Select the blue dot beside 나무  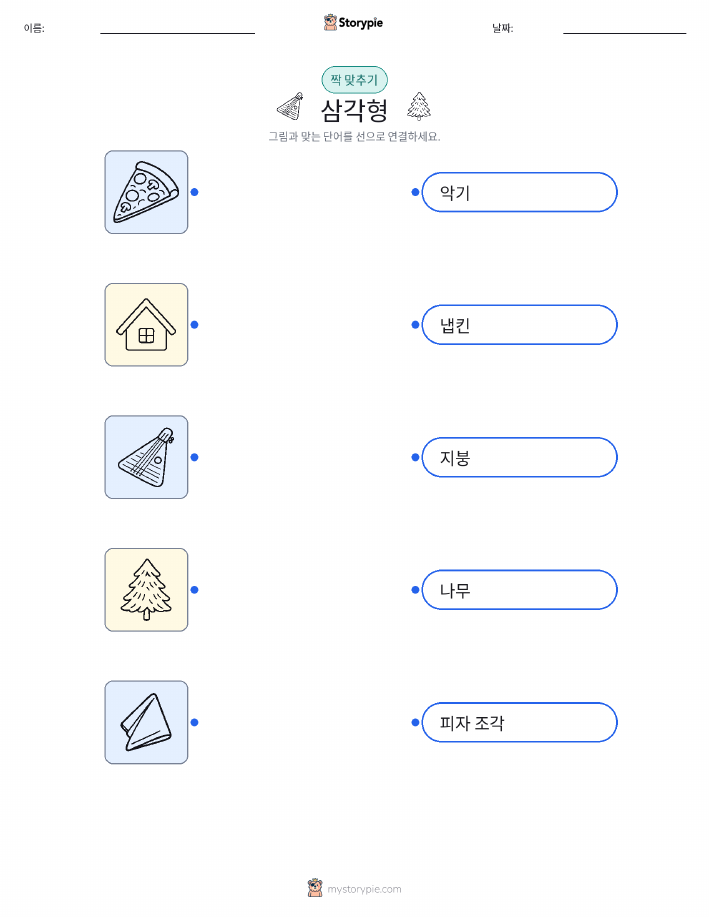coord(415,590)
